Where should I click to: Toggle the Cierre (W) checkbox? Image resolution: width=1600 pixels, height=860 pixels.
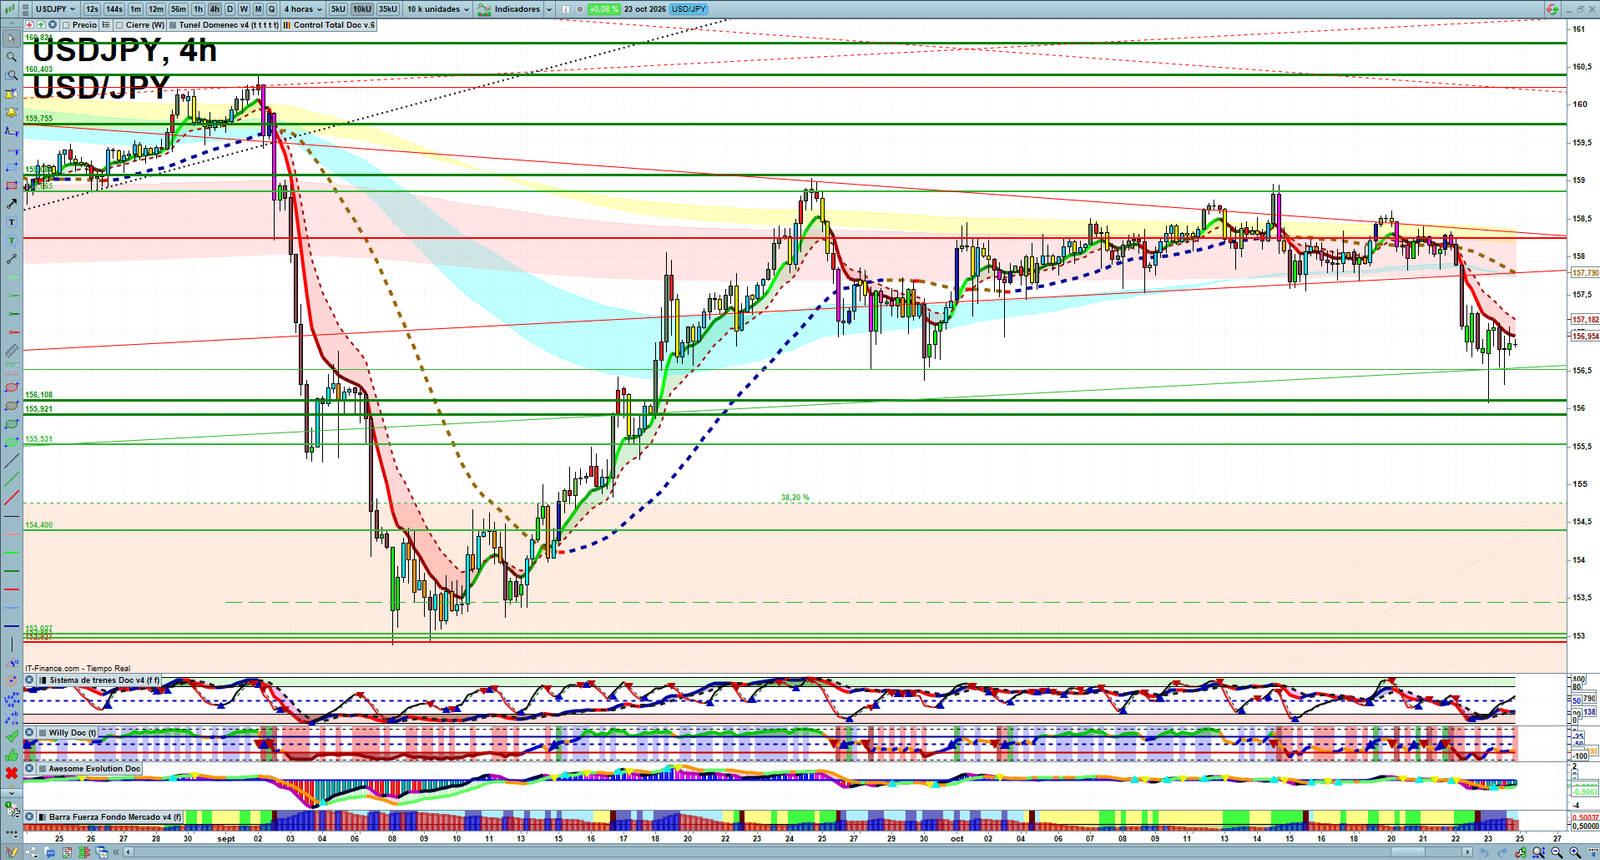[x=119, y=25]
